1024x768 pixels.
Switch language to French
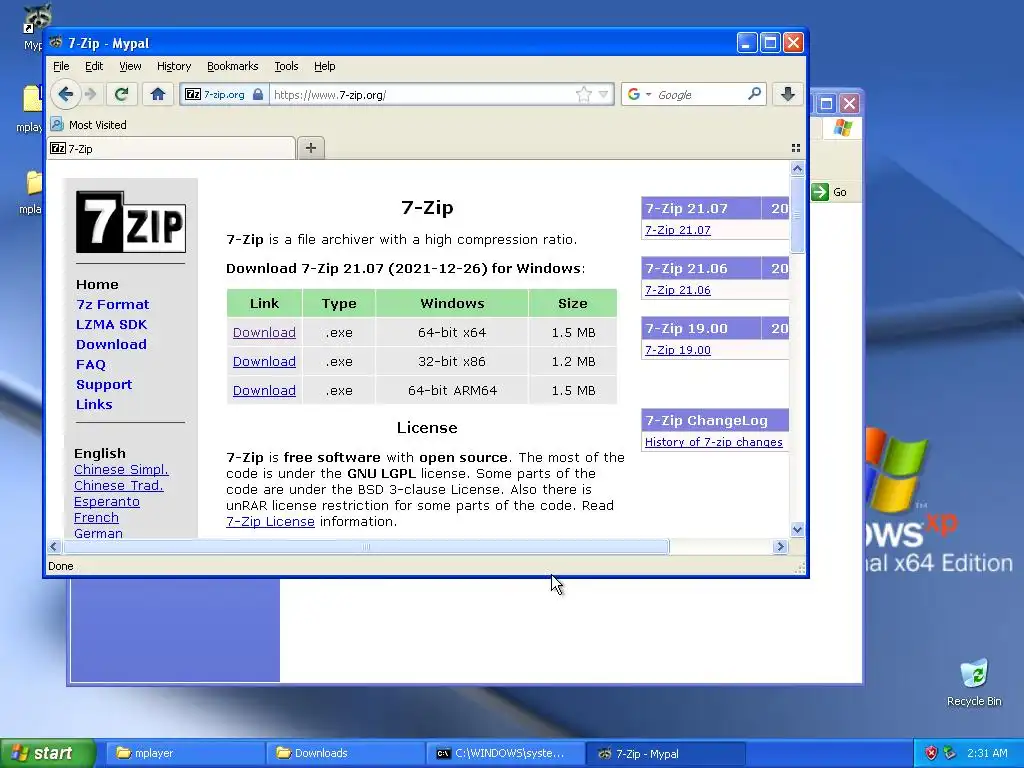point(96,517)
